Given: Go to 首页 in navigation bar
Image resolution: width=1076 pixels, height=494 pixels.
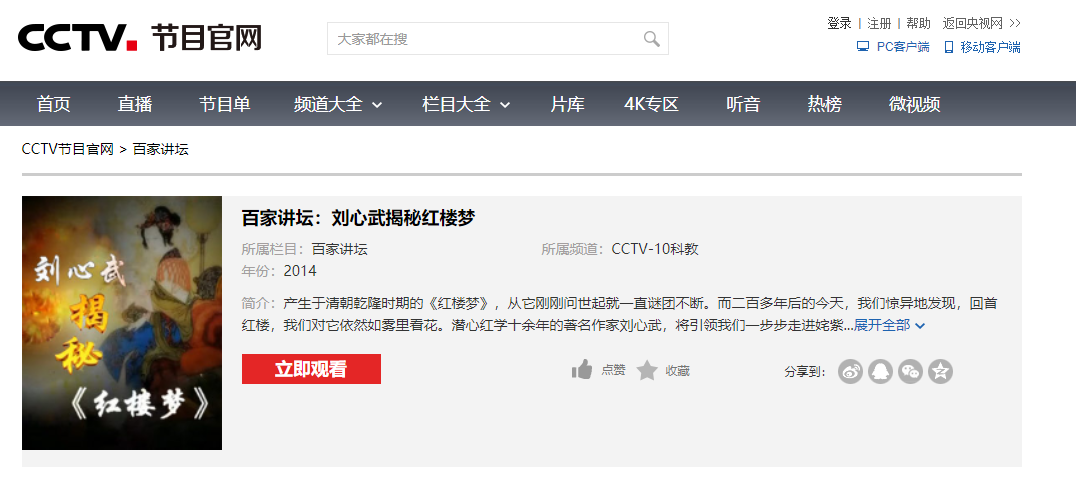Looking at the screenshot, I should pyautogui.click(x=54, y=104).
